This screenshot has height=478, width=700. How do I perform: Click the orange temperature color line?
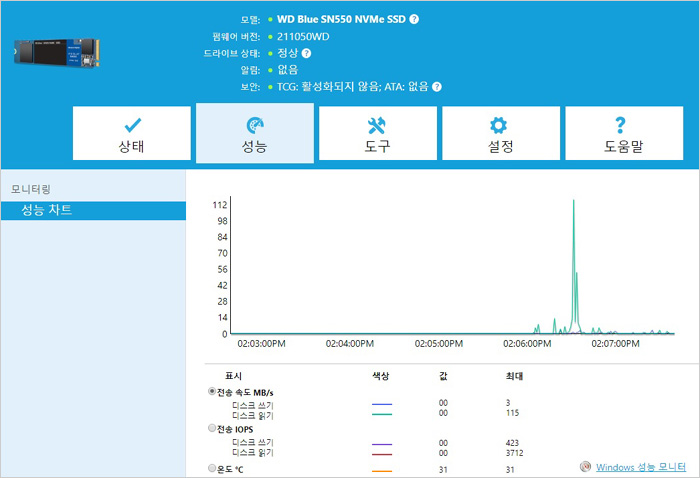(x=382, y=471)
